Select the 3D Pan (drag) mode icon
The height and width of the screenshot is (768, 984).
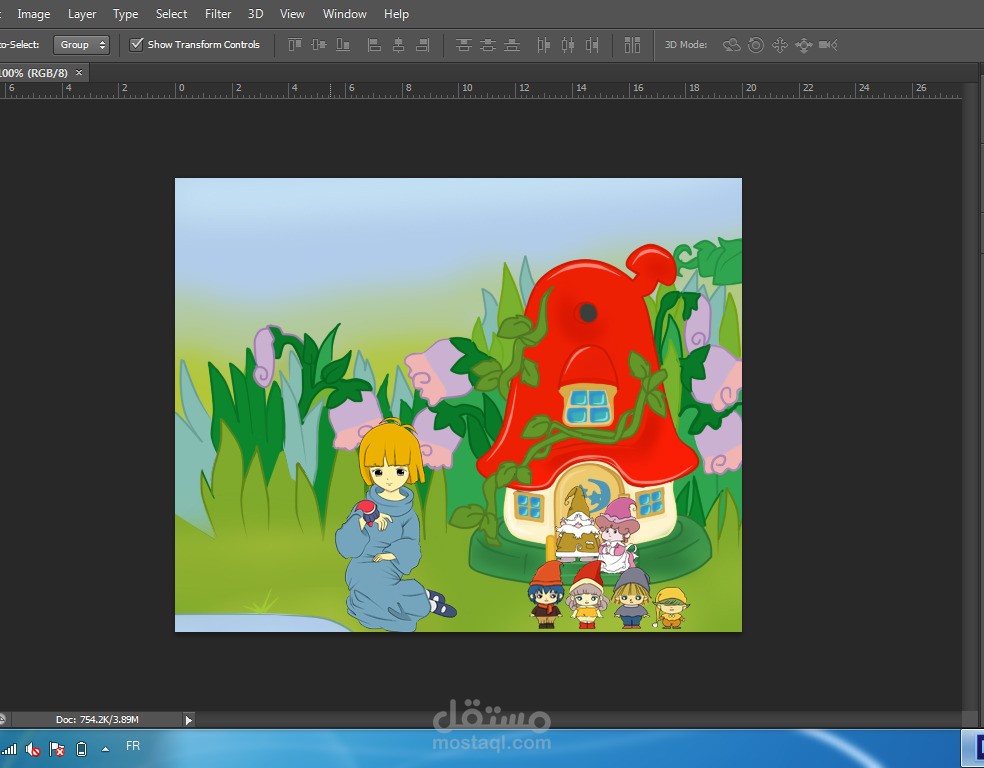pos(780,45)
